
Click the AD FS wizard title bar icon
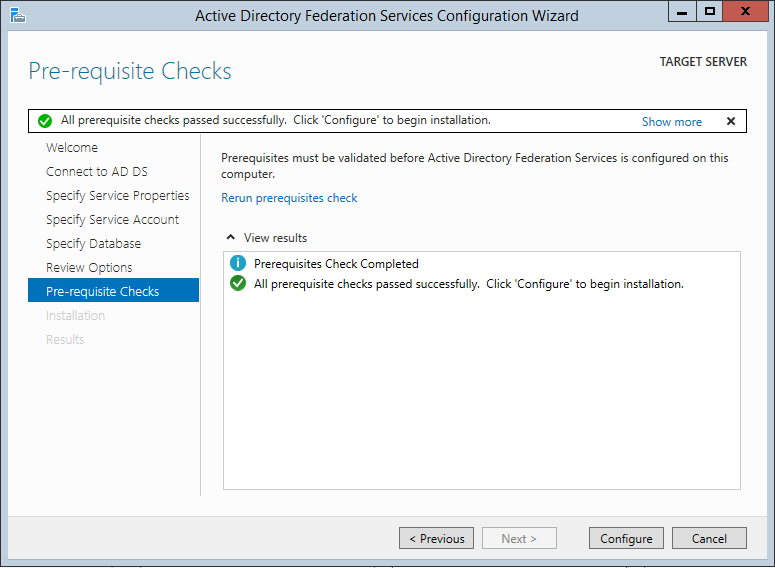17,15
